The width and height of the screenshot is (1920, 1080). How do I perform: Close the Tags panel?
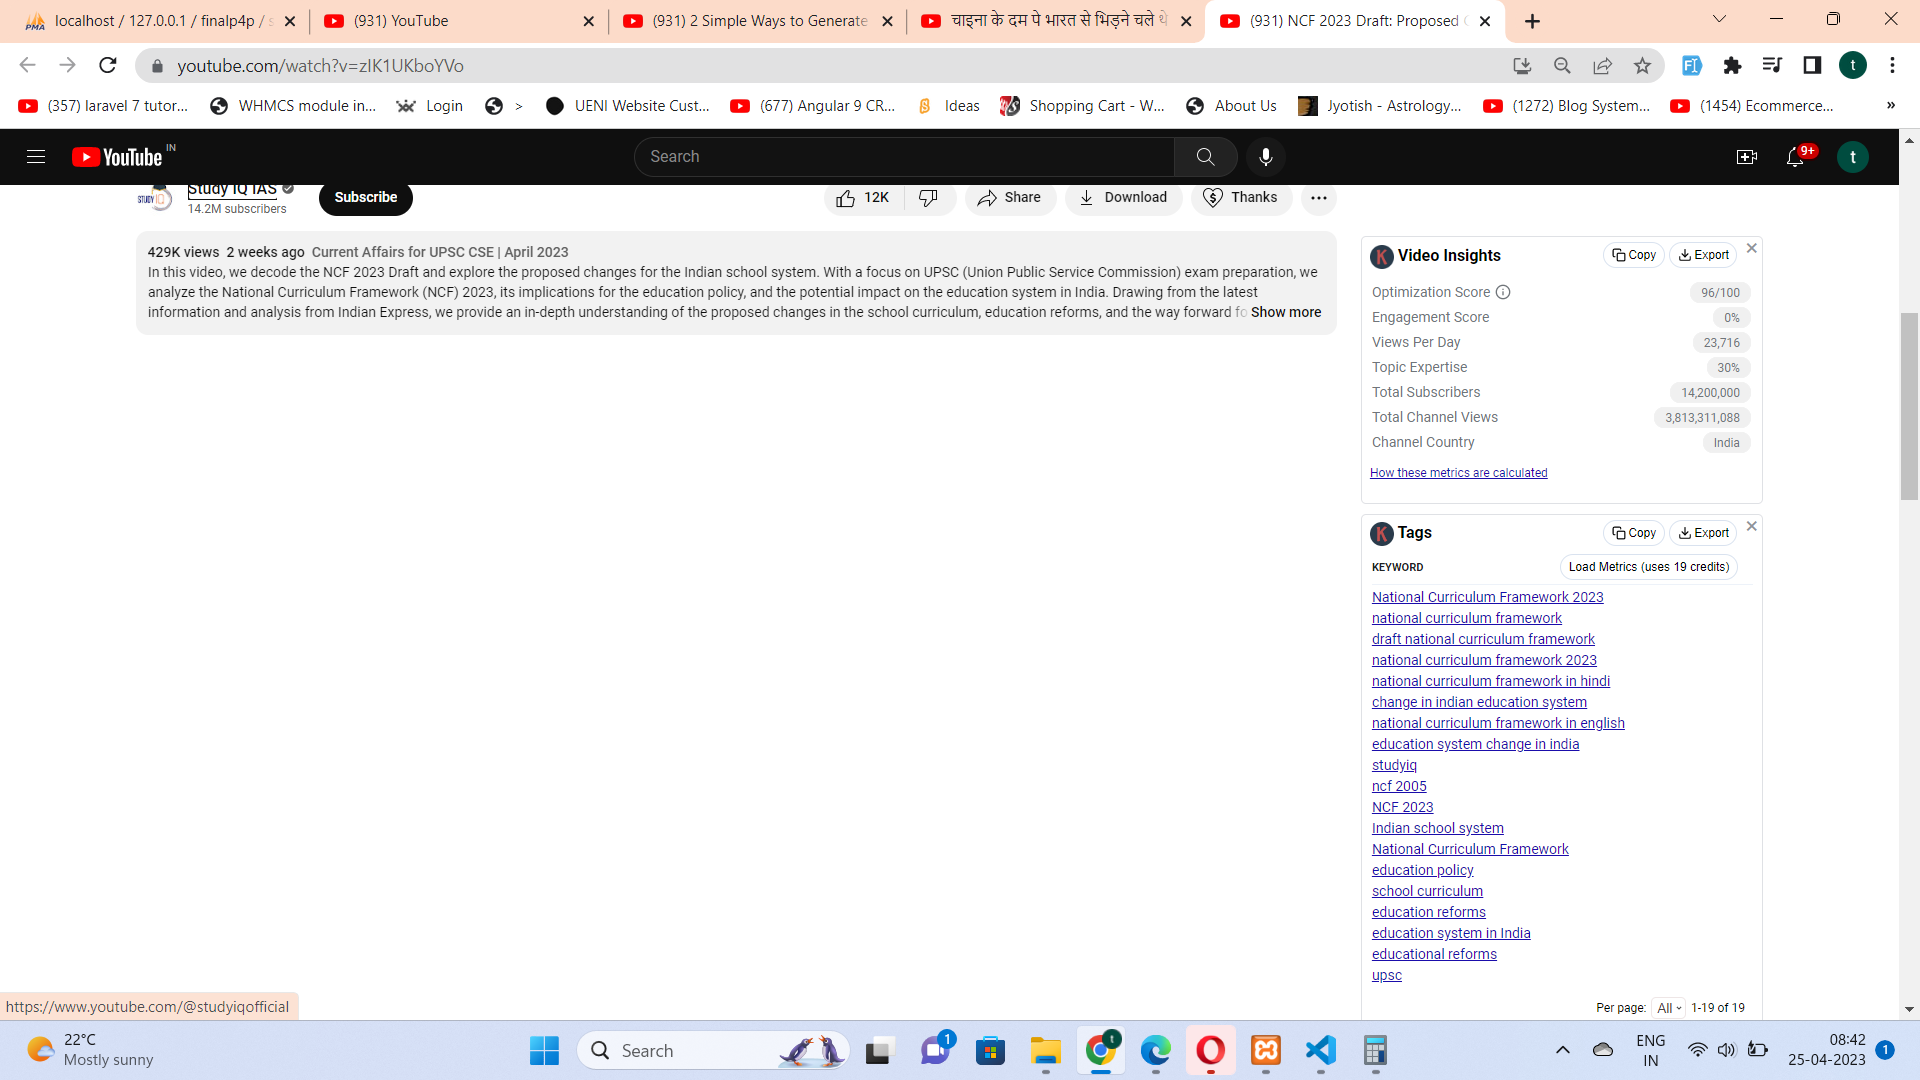[1751, 526]
